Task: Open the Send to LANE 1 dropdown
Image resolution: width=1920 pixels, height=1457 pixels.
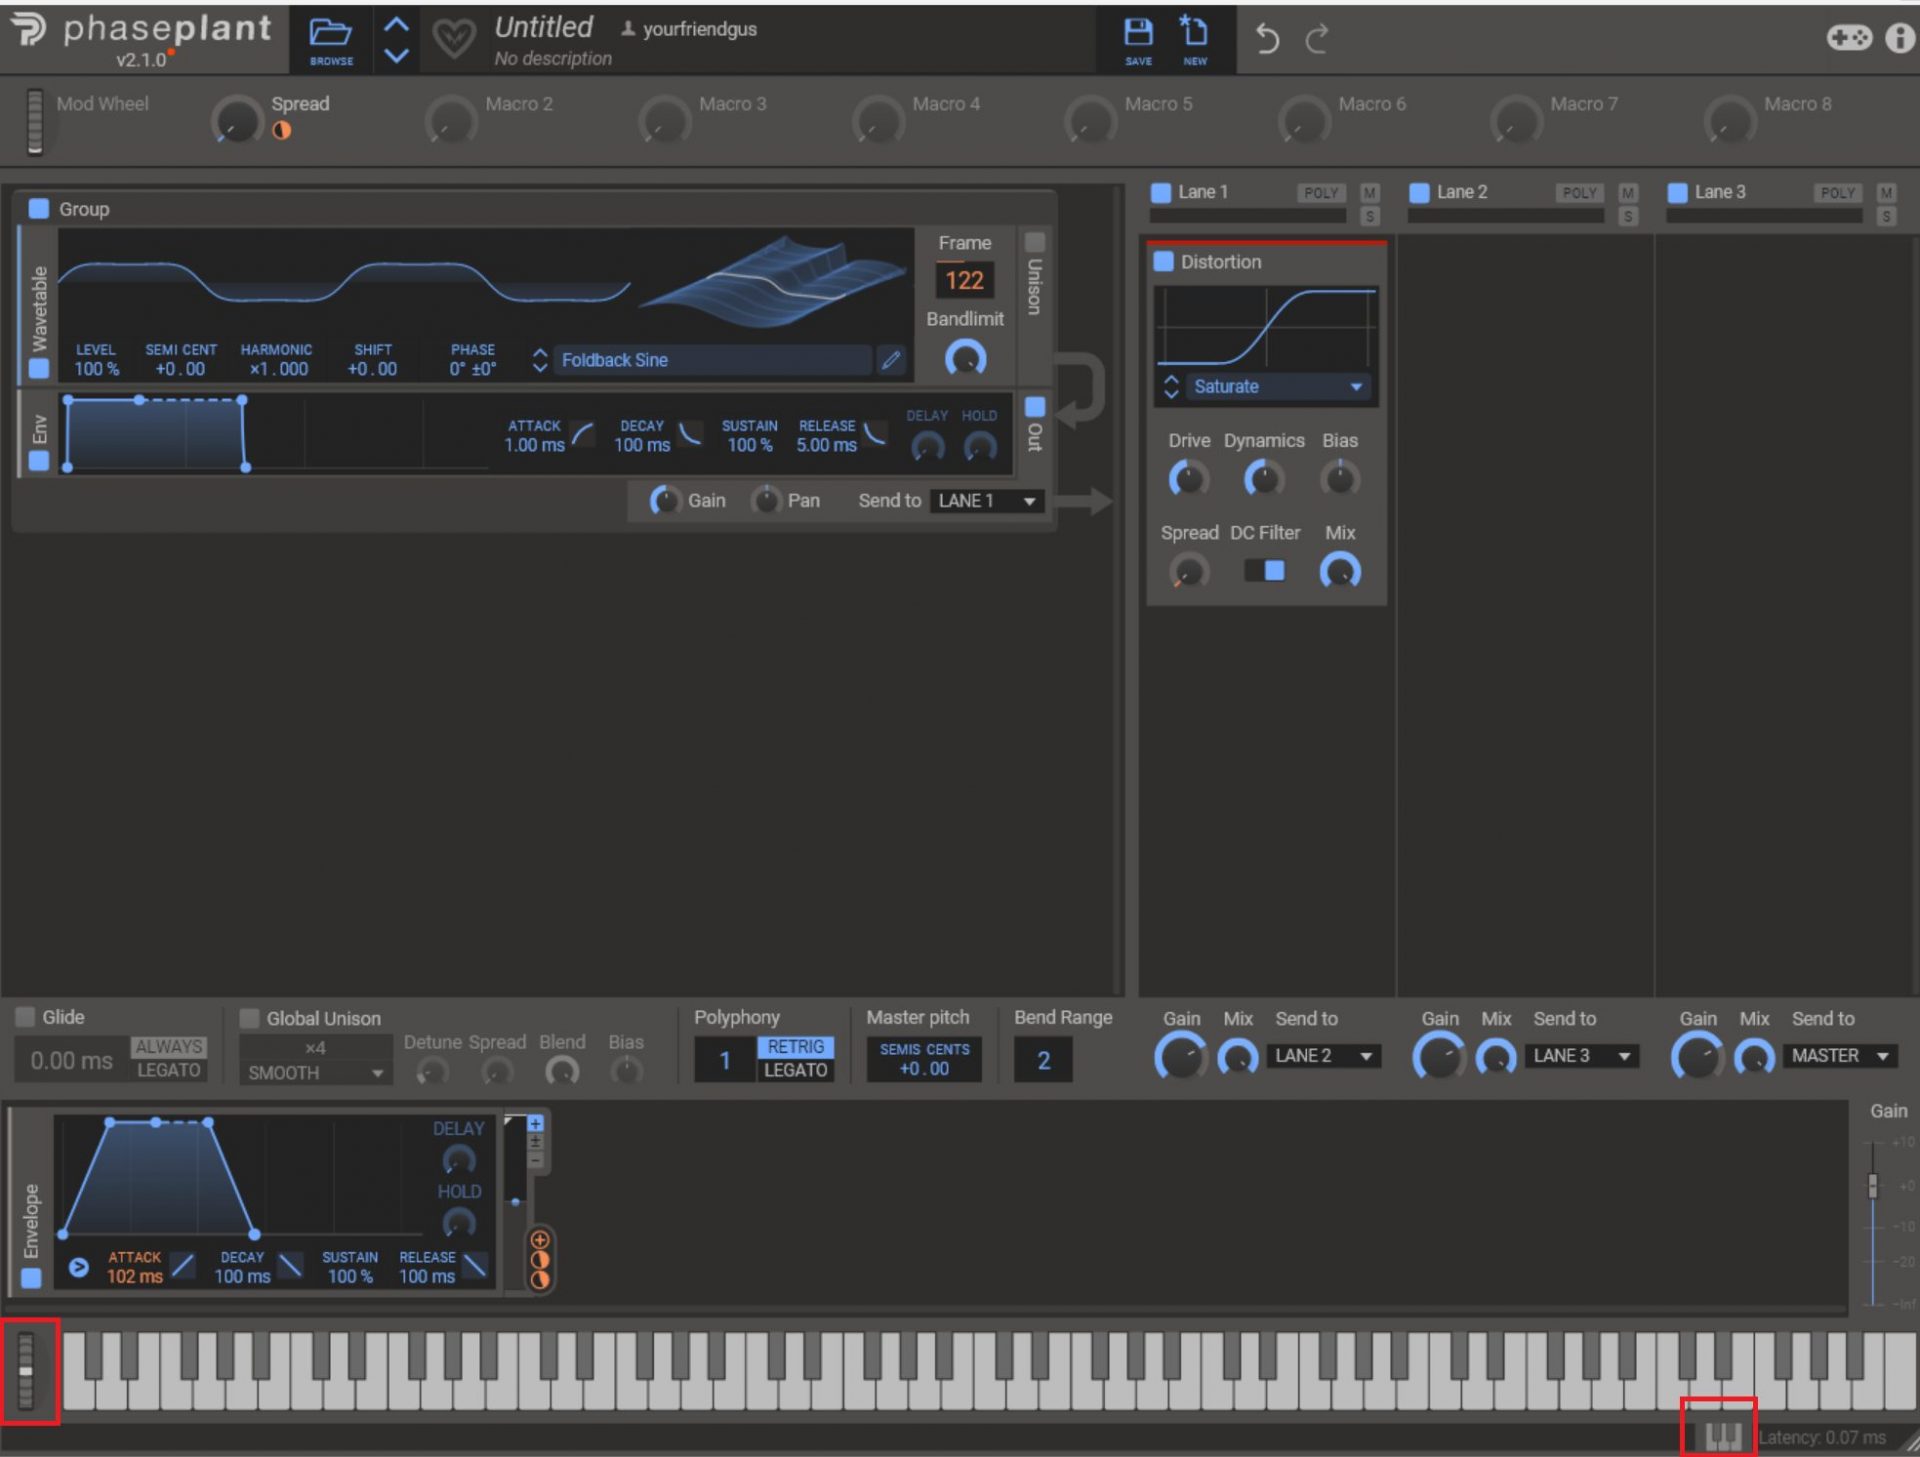Action: [987, 501]
